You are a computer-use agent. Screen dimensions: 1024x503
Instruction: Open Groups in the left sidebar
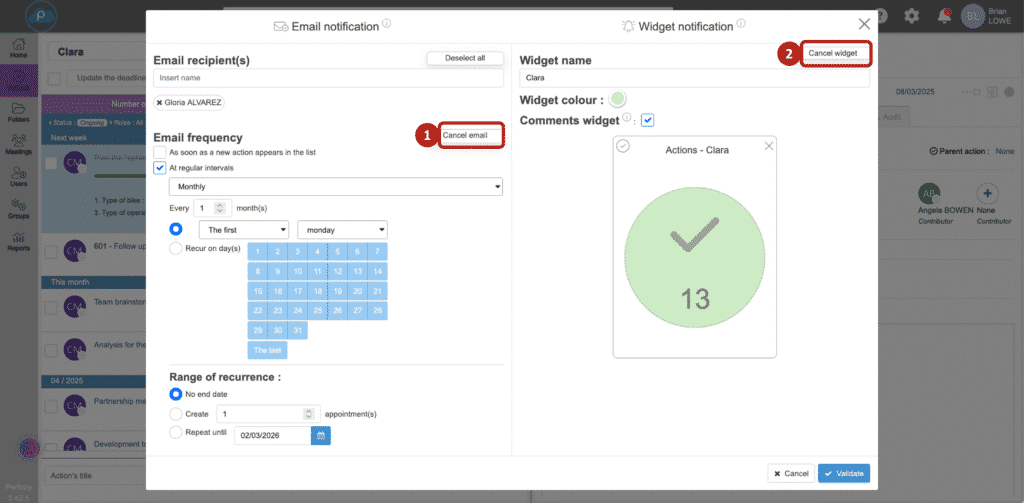tap(18, 208)
